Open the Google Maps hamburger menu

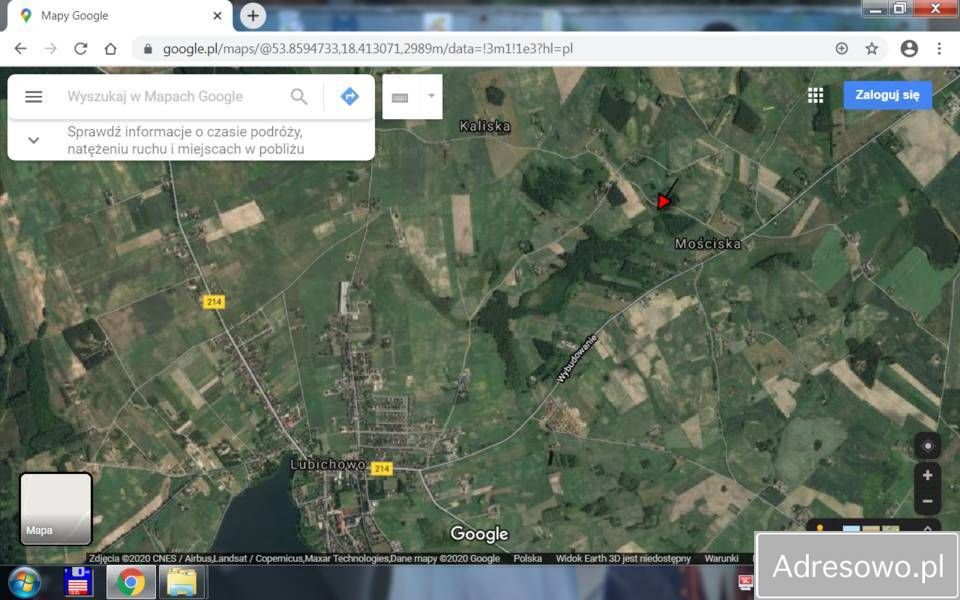point(34,97)
